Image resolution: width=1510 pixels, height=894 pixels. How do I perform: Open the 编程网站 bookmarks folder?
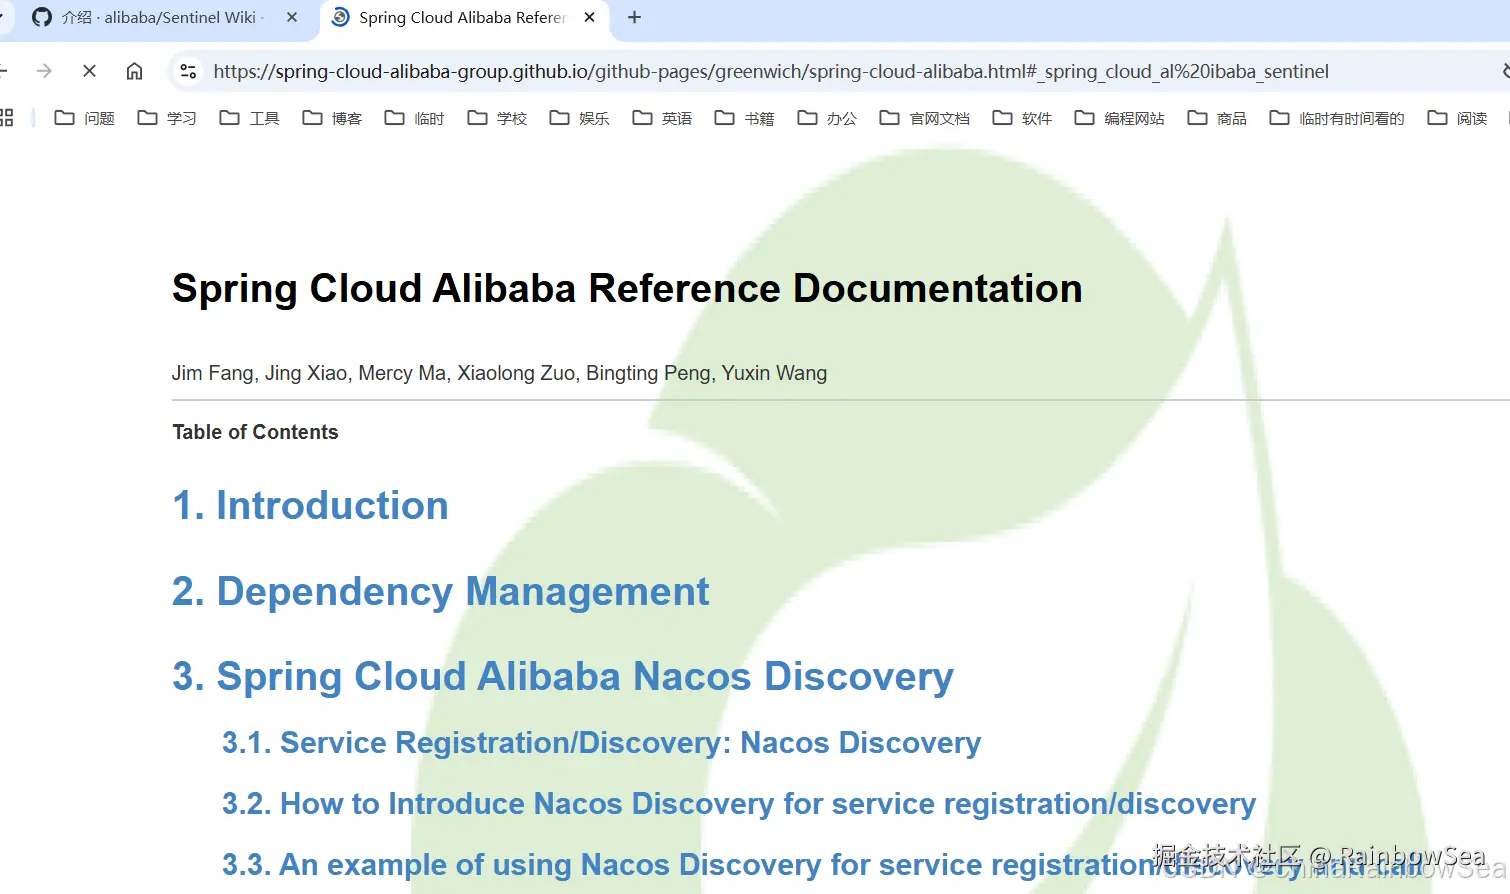(1119, 118)
